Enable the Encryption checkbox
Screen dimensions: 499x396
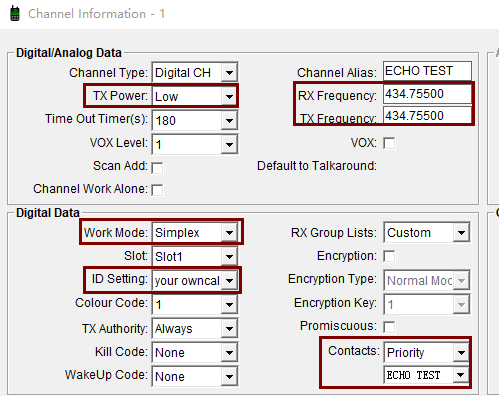tap(389, 256)
